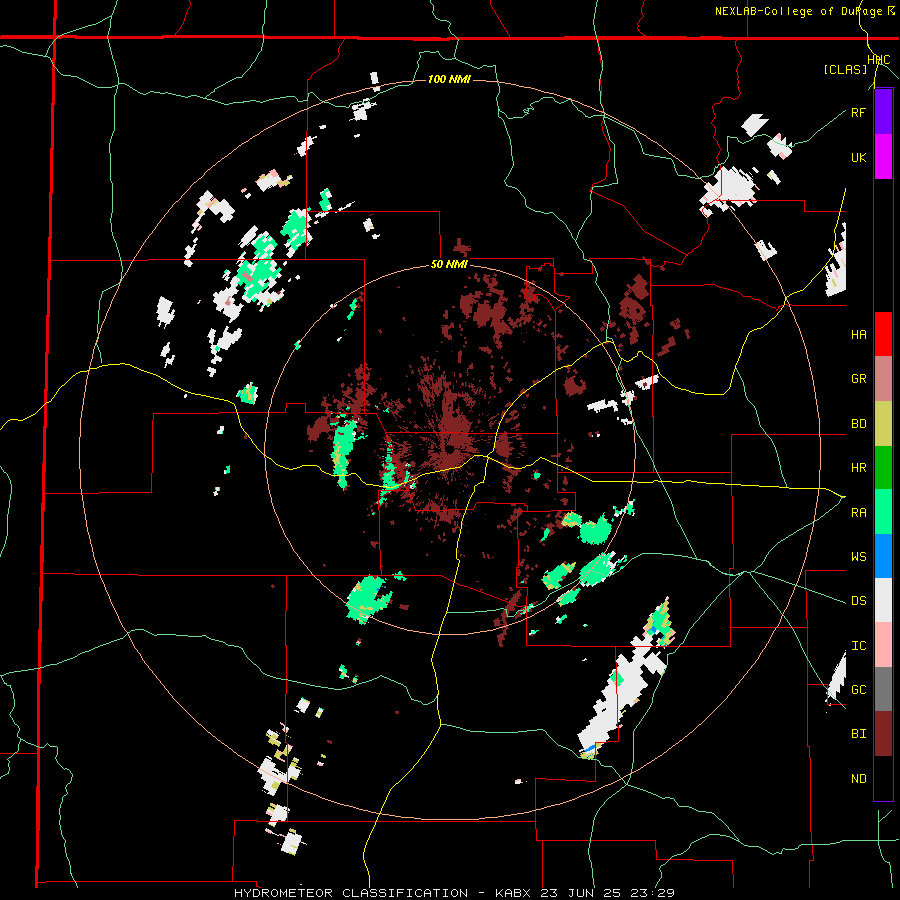Image resolution: width=900 pixels, height=900 pixels.
Task: Click the 'DS' legend label text
Action: [859, 600]
